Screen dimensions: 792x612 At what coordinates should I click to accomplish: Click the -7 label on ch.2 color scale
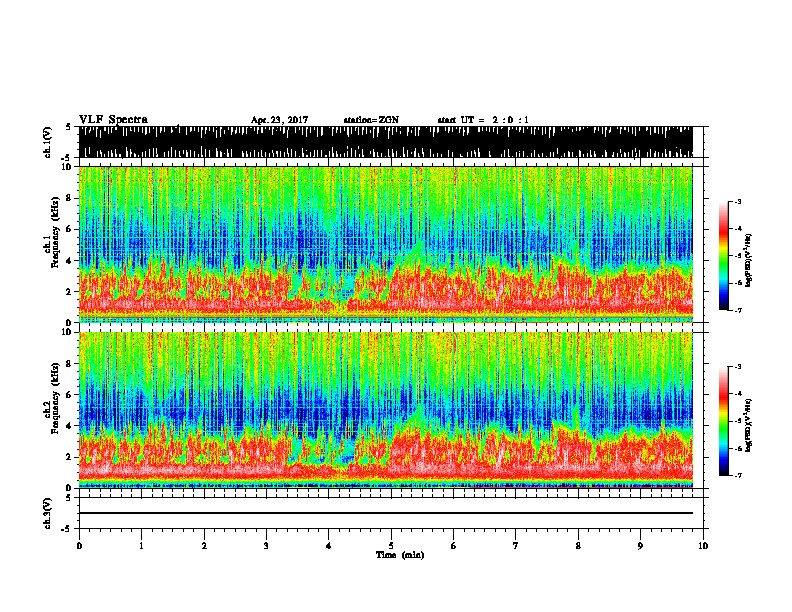tap(738, 475)
